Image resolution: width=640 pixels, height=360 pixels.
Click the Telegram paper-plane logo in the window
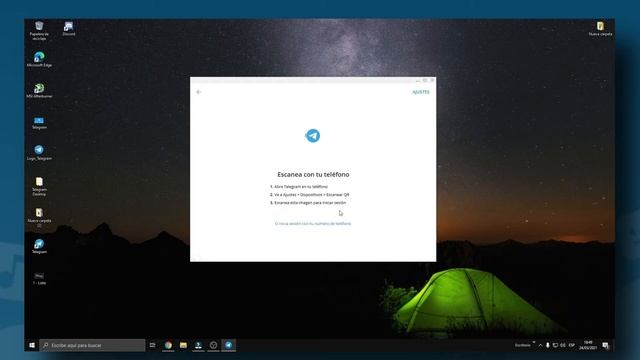click(313, 136)
